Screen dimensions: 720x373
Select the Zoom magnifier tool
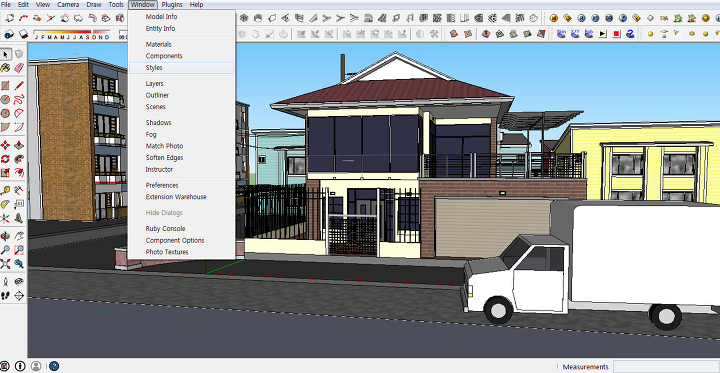(x=6, y=250)
